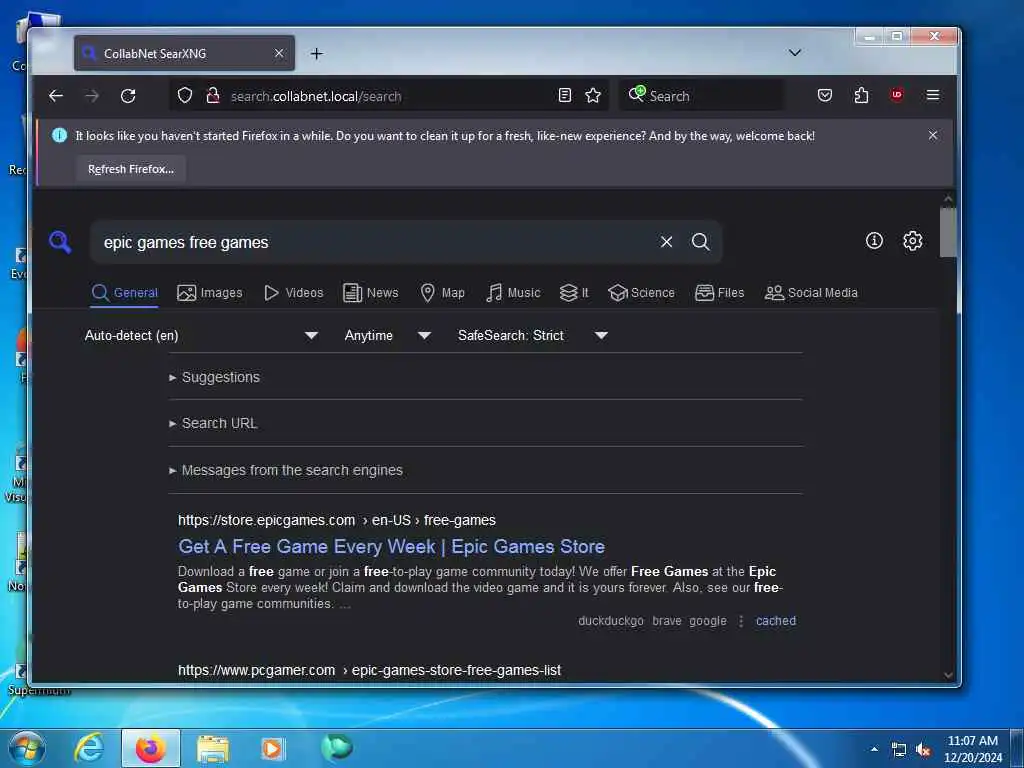Show hidden tray icons arrow
Screen dimensions: 1024x768
click(874, 749)
